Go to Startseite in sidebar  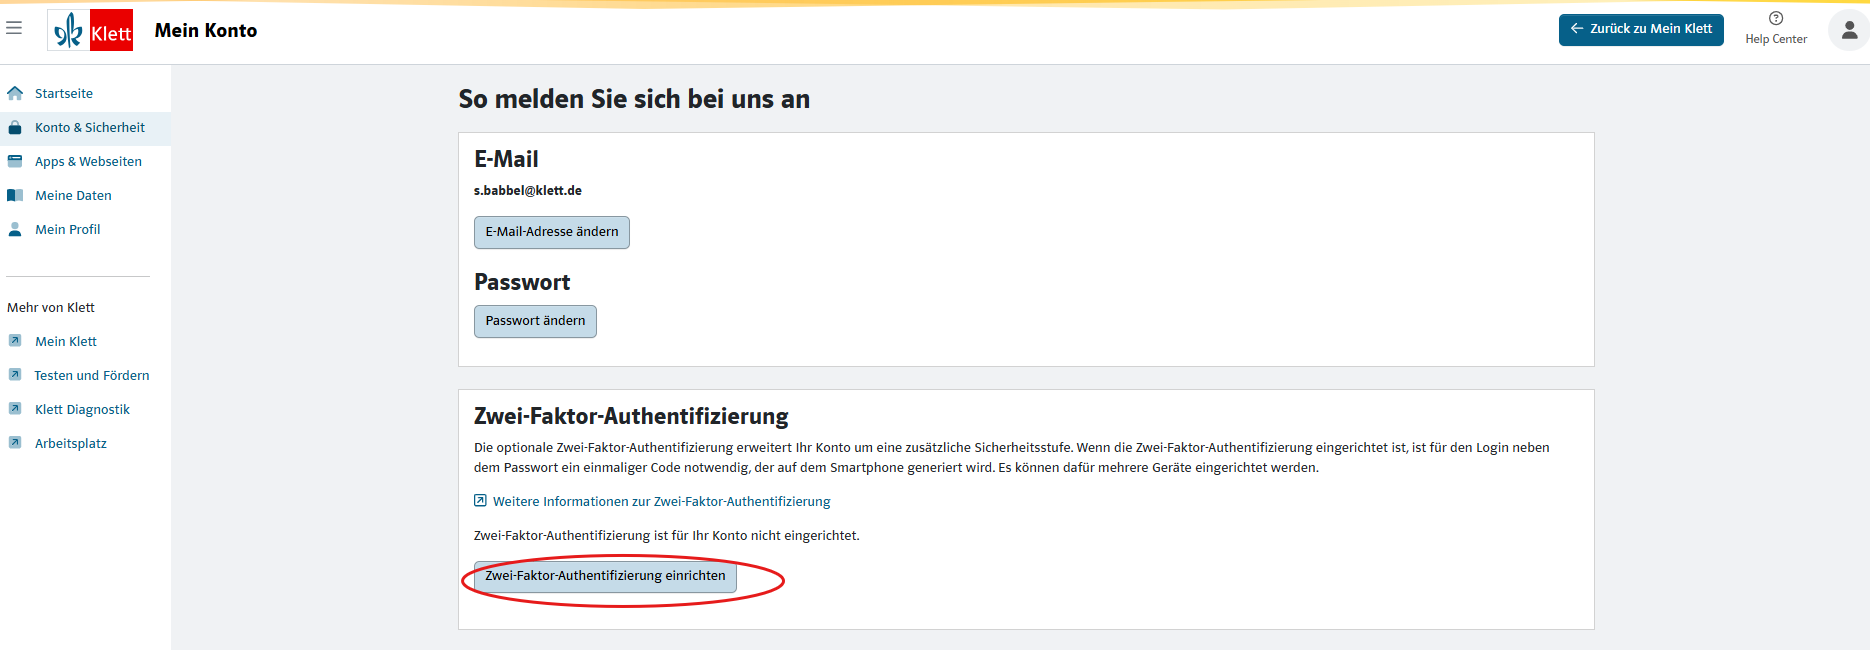tap(64, 93)
